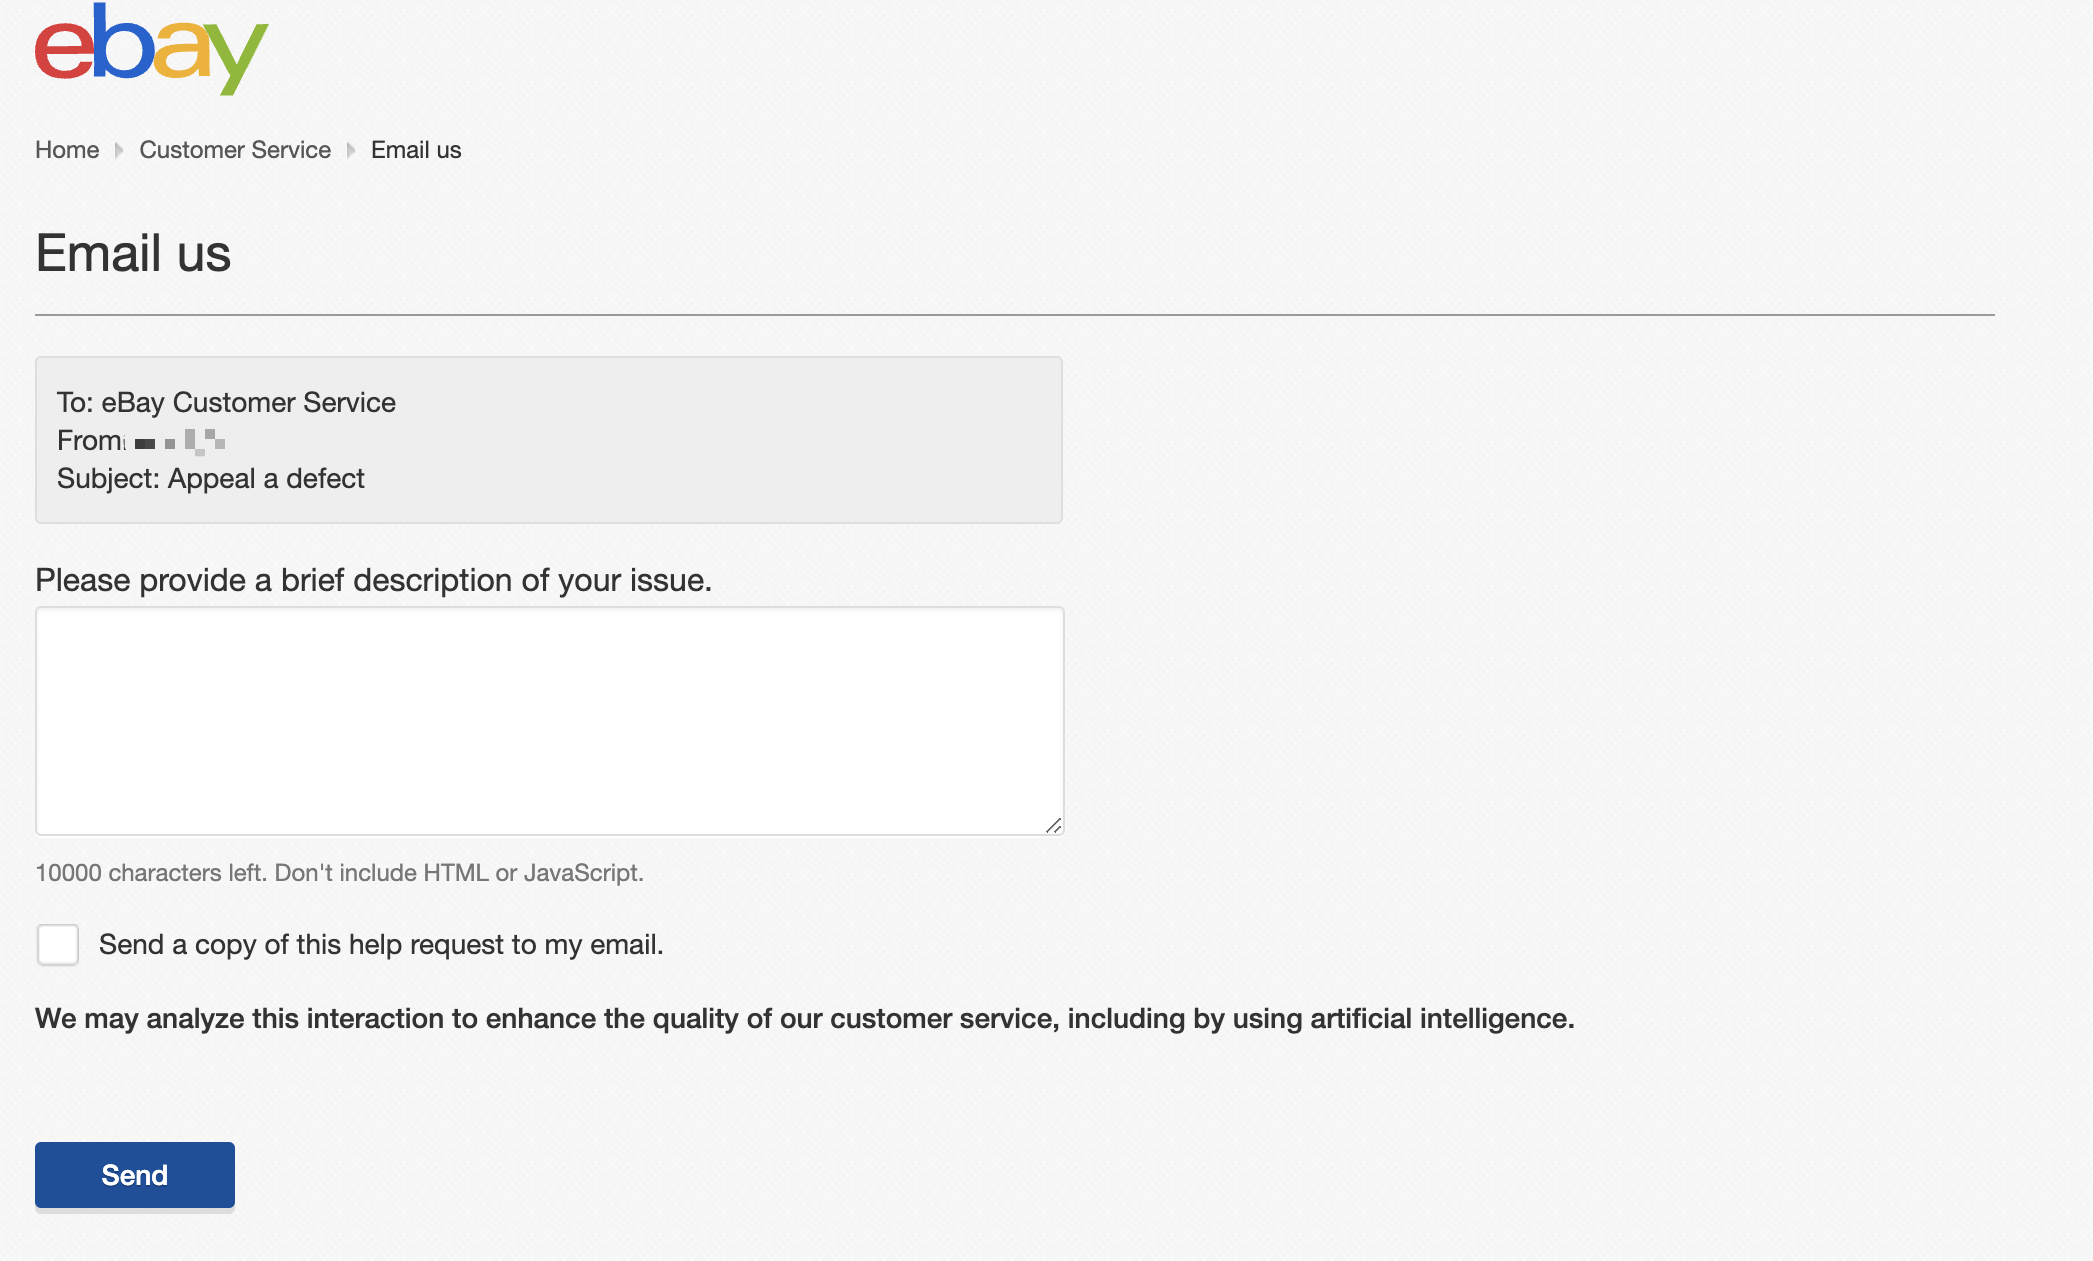Viewport: 2093px width, 1261px height.
Task: Enable the send a copy checkbox
Action: [58, 945]
